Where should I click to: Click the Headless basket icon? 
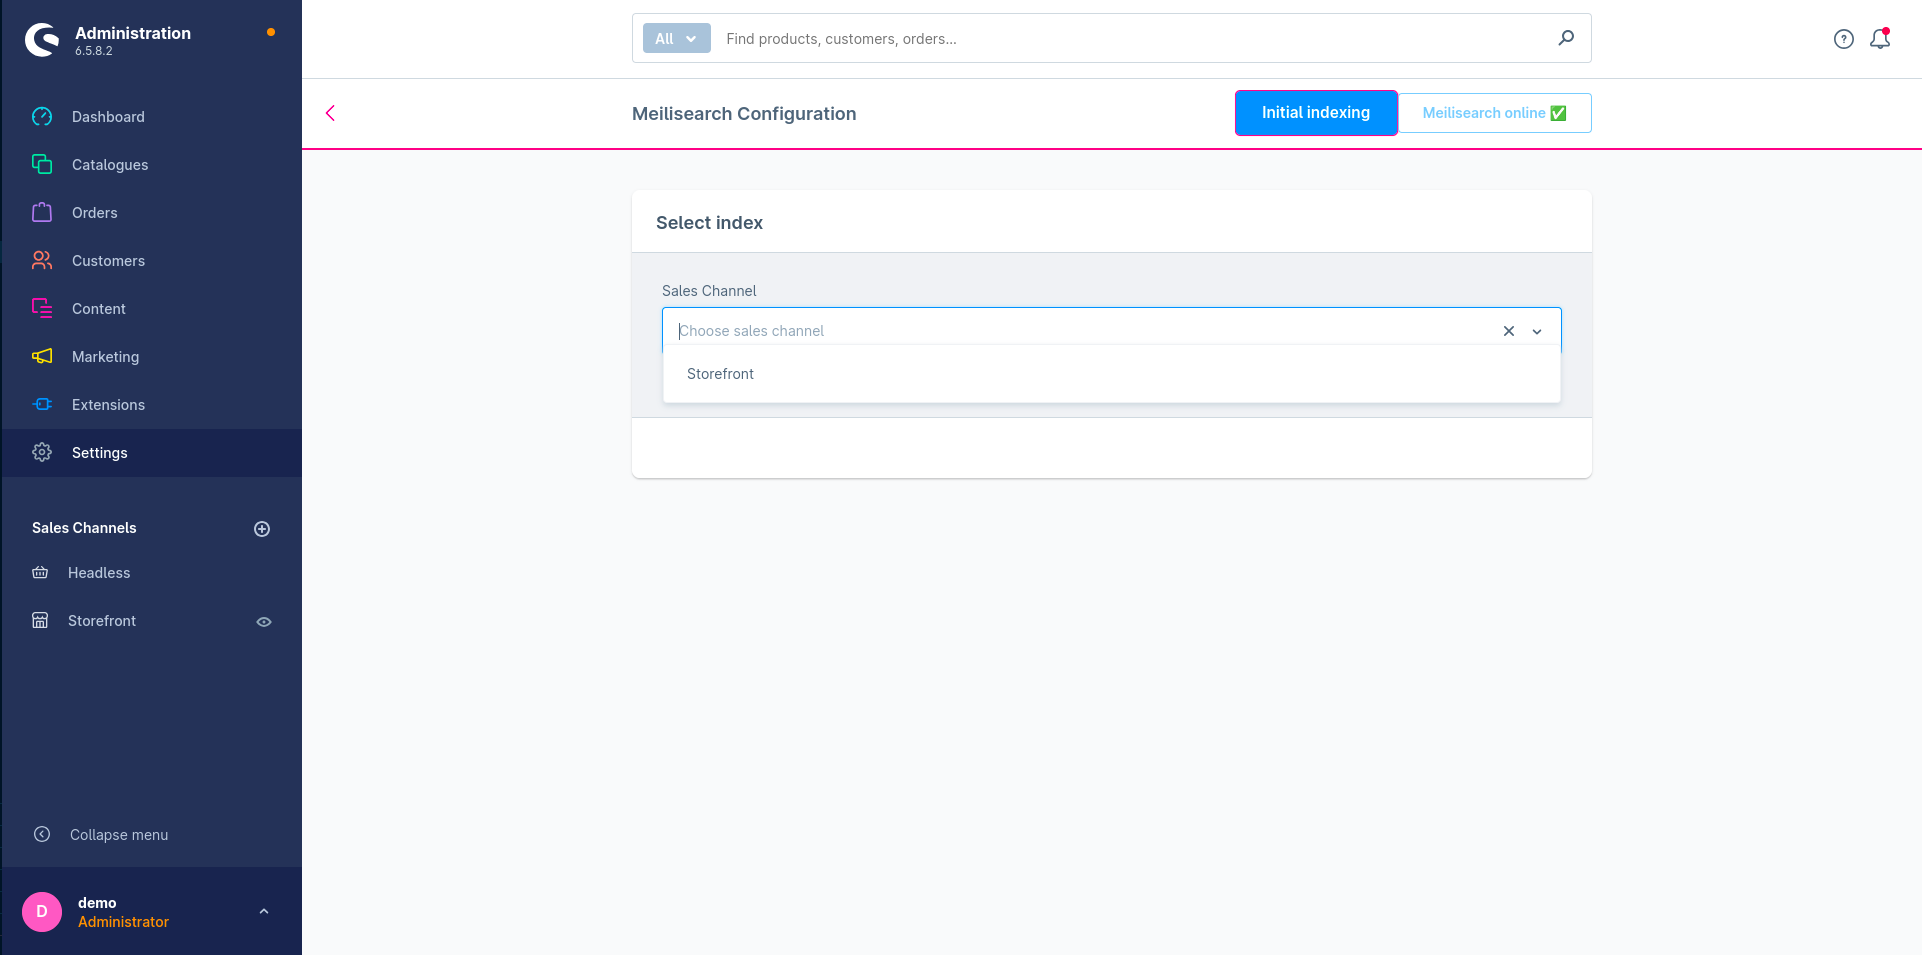[x=40, y=573]
